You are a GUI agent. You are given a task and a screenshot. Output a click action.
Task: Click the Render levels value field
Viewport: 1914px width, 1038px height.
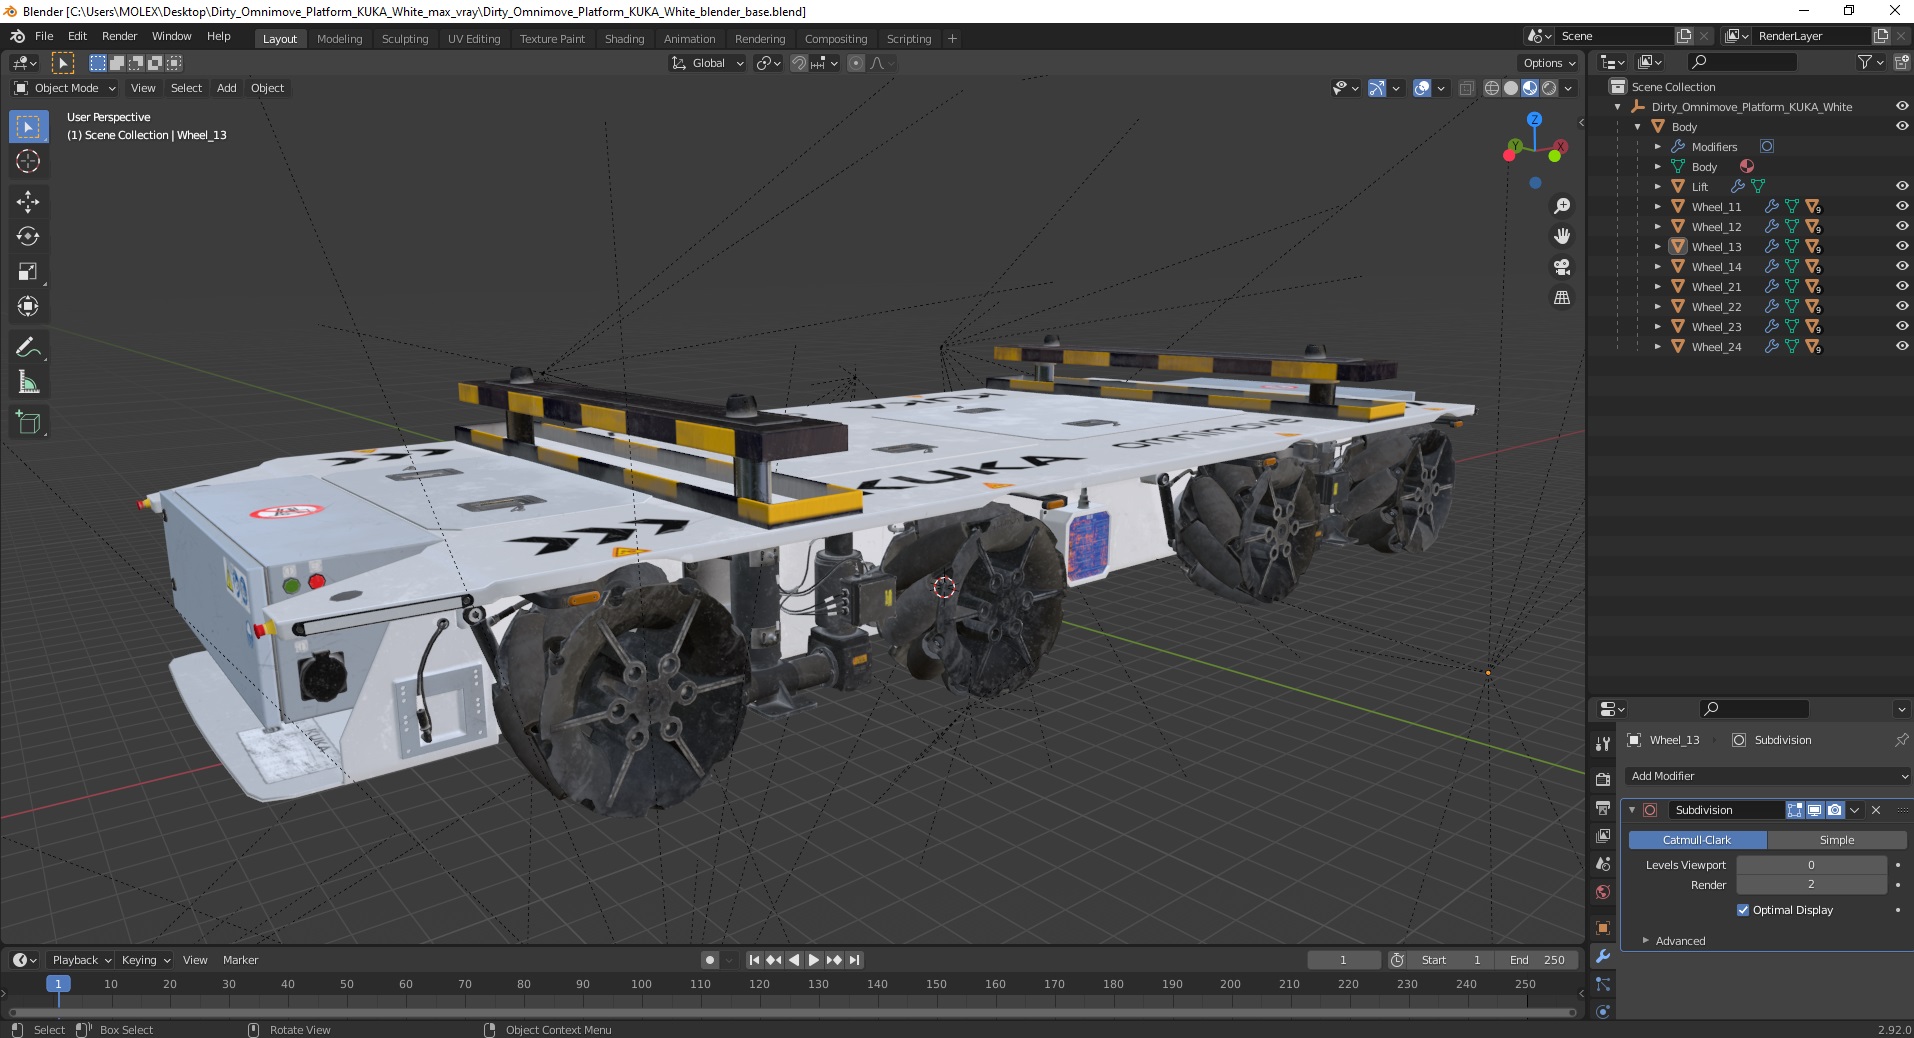(x=1811, y=885)
